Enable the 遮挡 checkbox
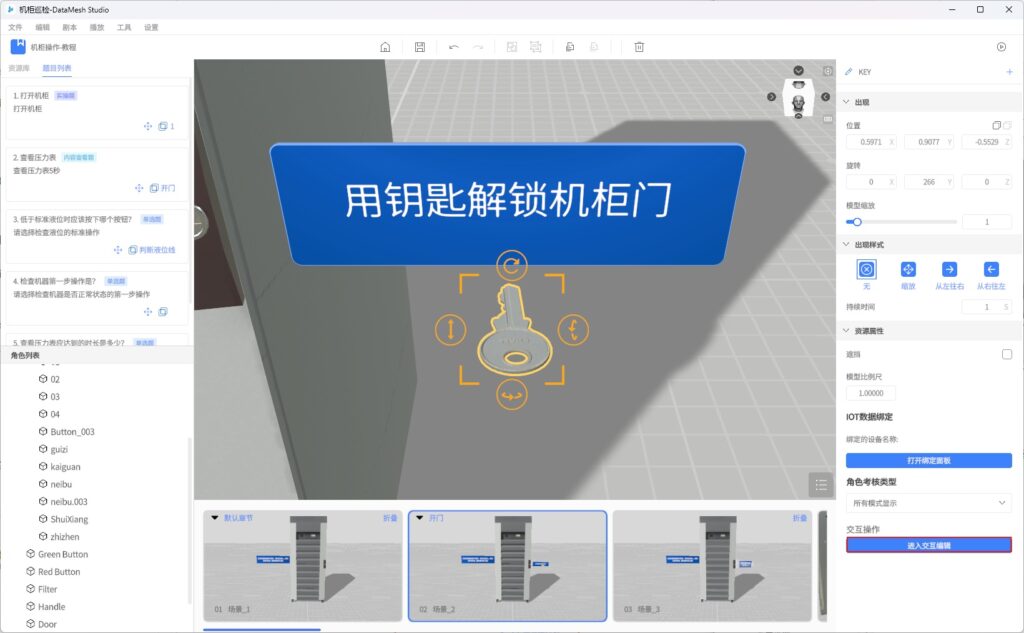1024x633 pixels. click(1007, 354)
